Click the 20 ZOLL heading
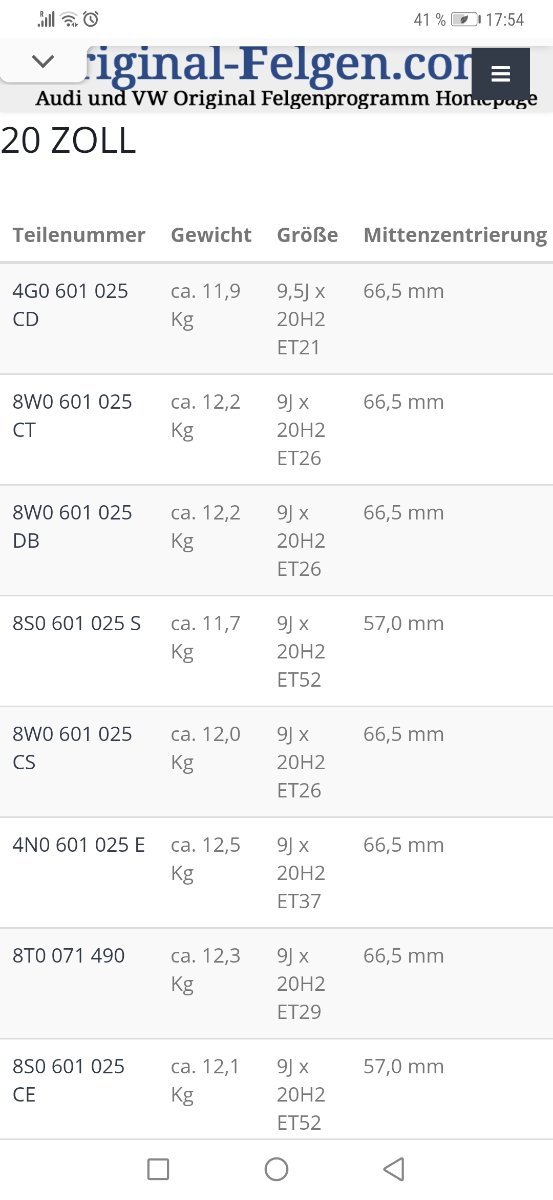This screenshot has width=553, height=1200. tap(68, 141)
